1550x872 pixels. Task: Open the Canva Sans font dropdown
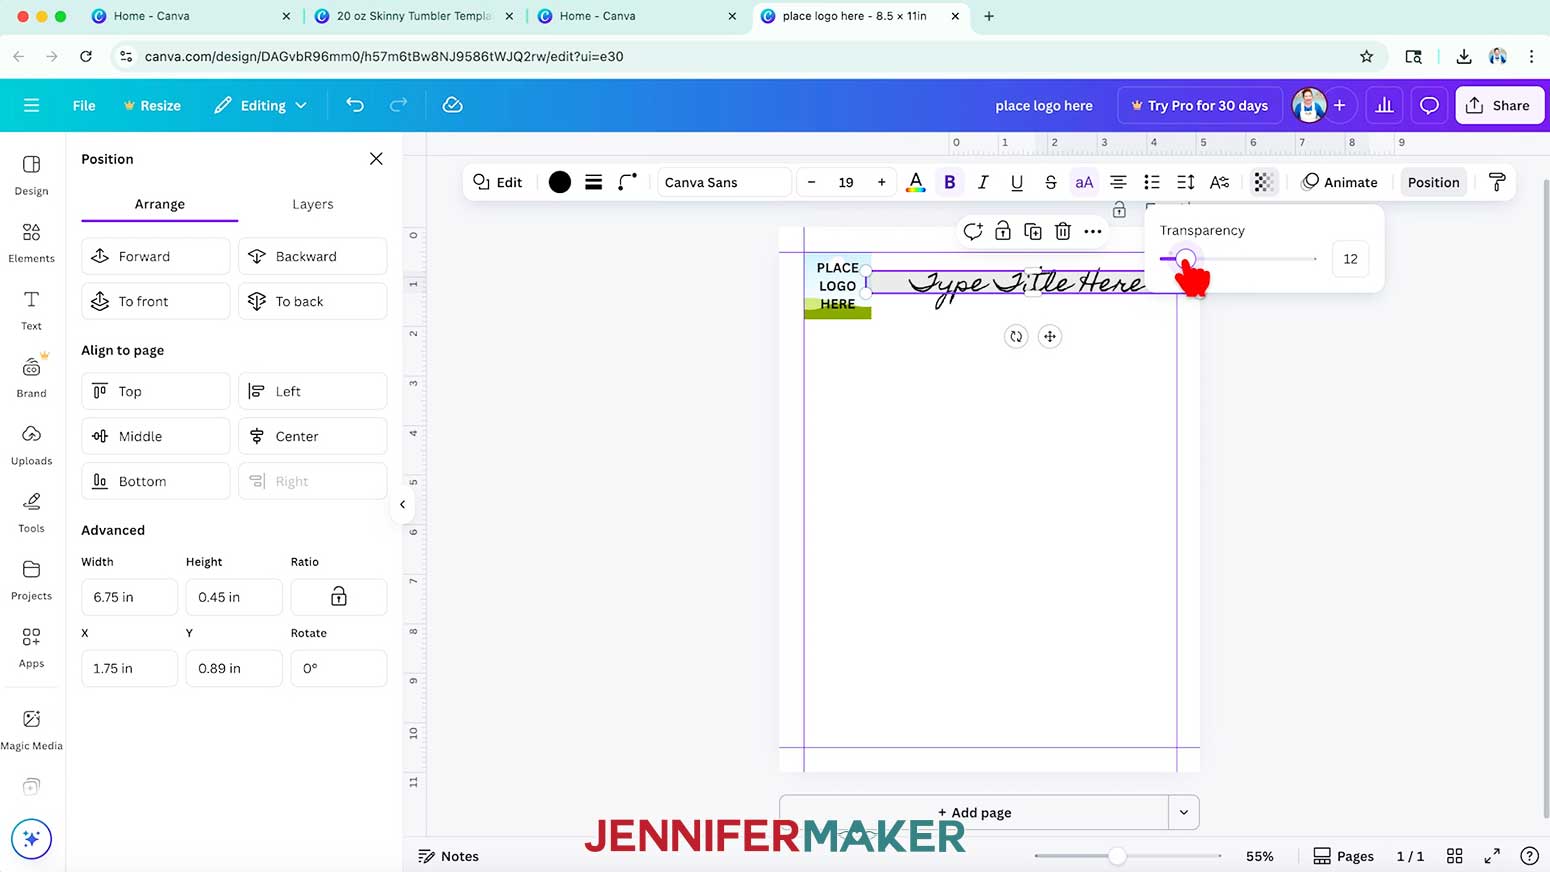coord(724,182)
